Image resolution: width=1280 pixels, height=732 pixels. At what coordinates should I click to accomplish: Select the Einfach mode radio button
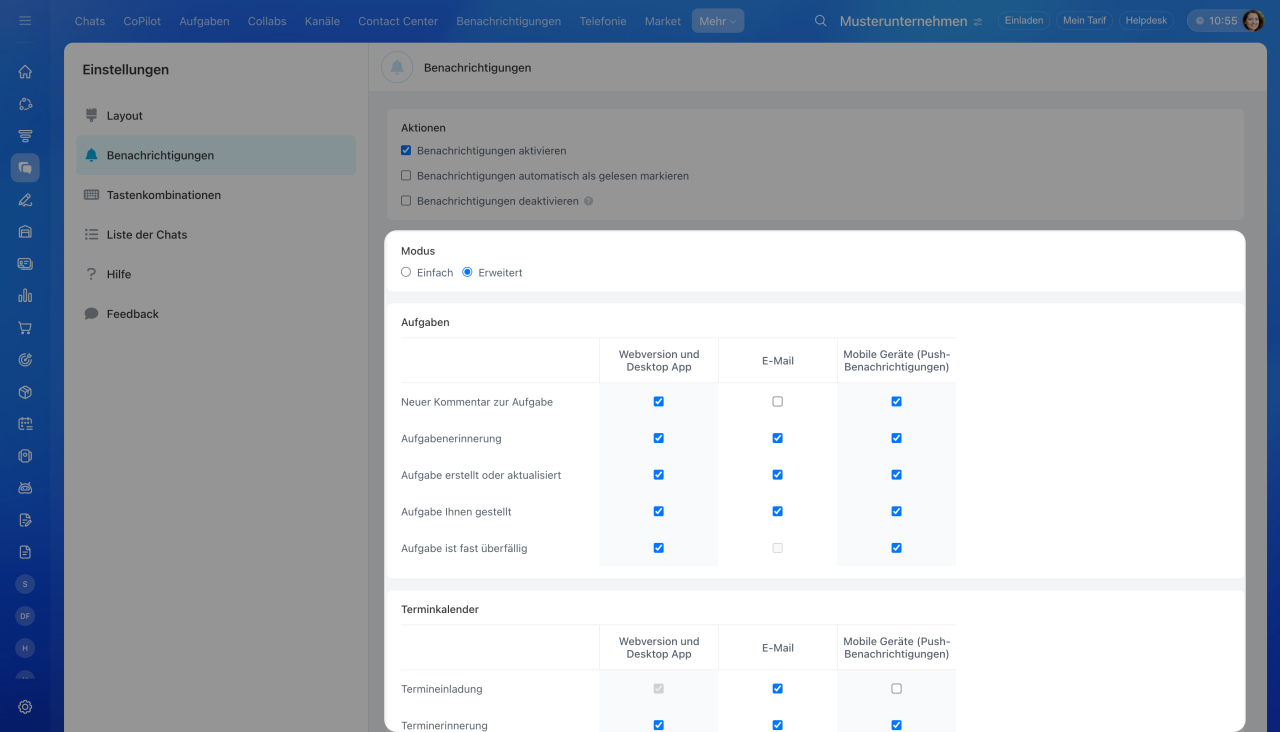pos(406,272)
